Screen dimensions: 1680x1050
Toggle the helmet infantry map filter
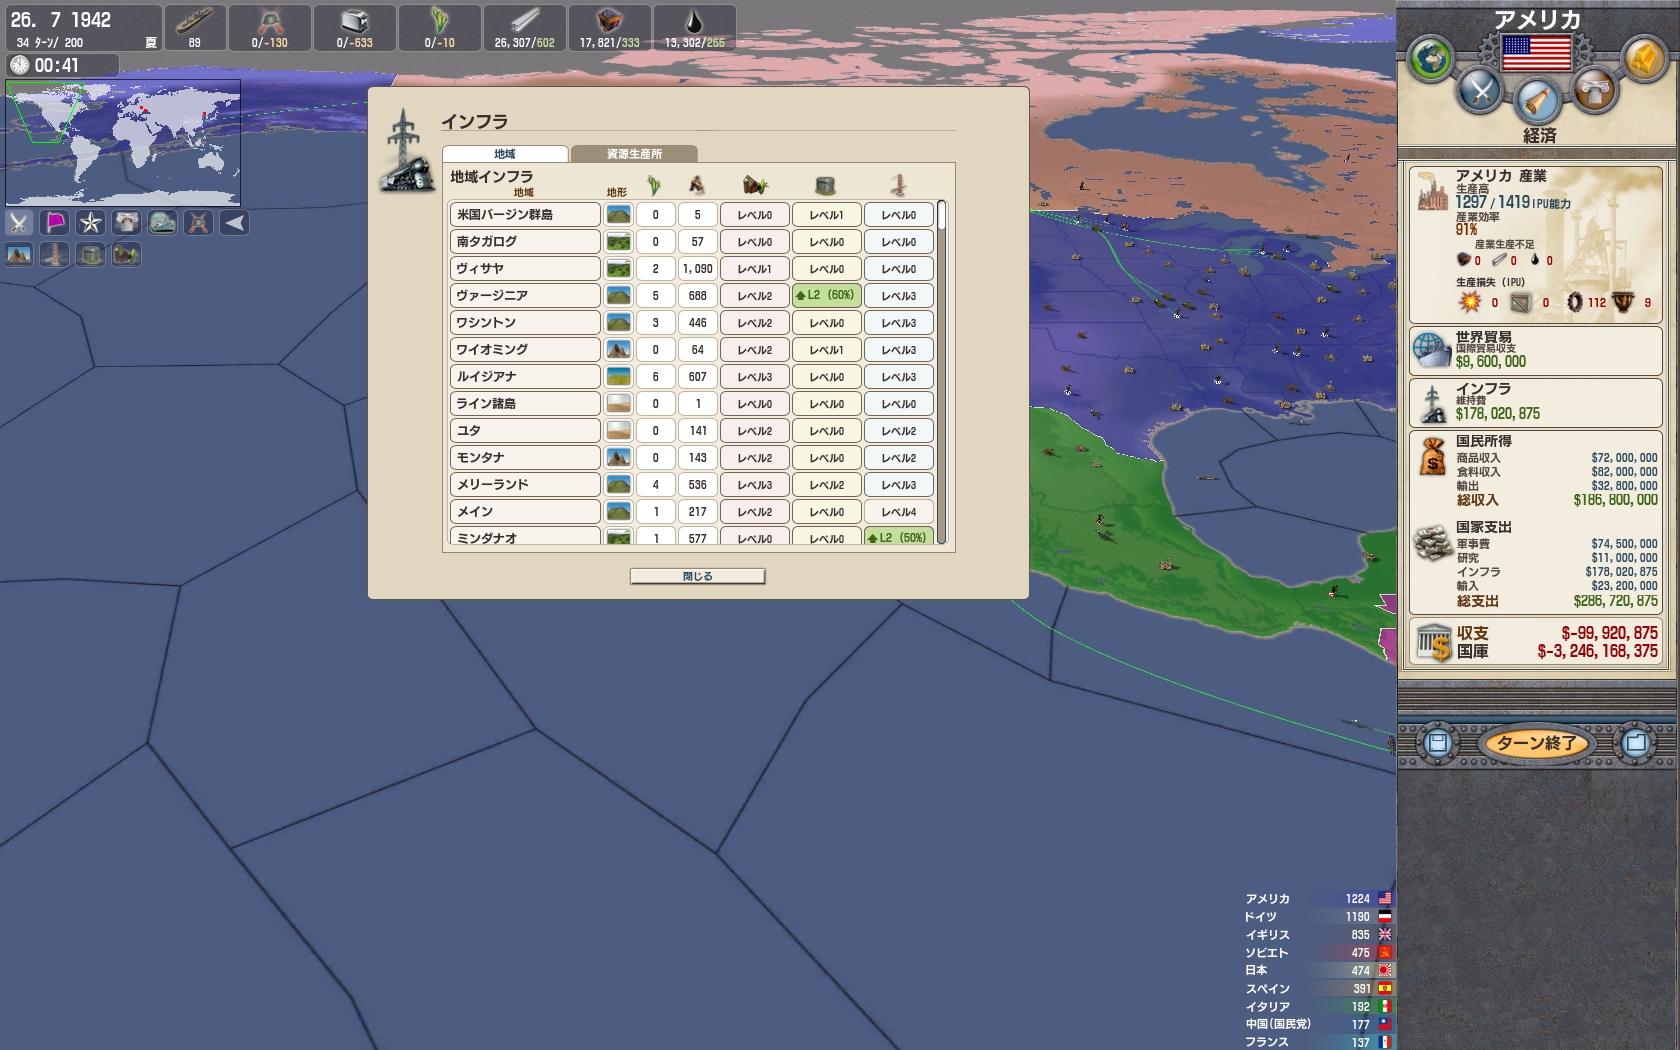(199, 223)
